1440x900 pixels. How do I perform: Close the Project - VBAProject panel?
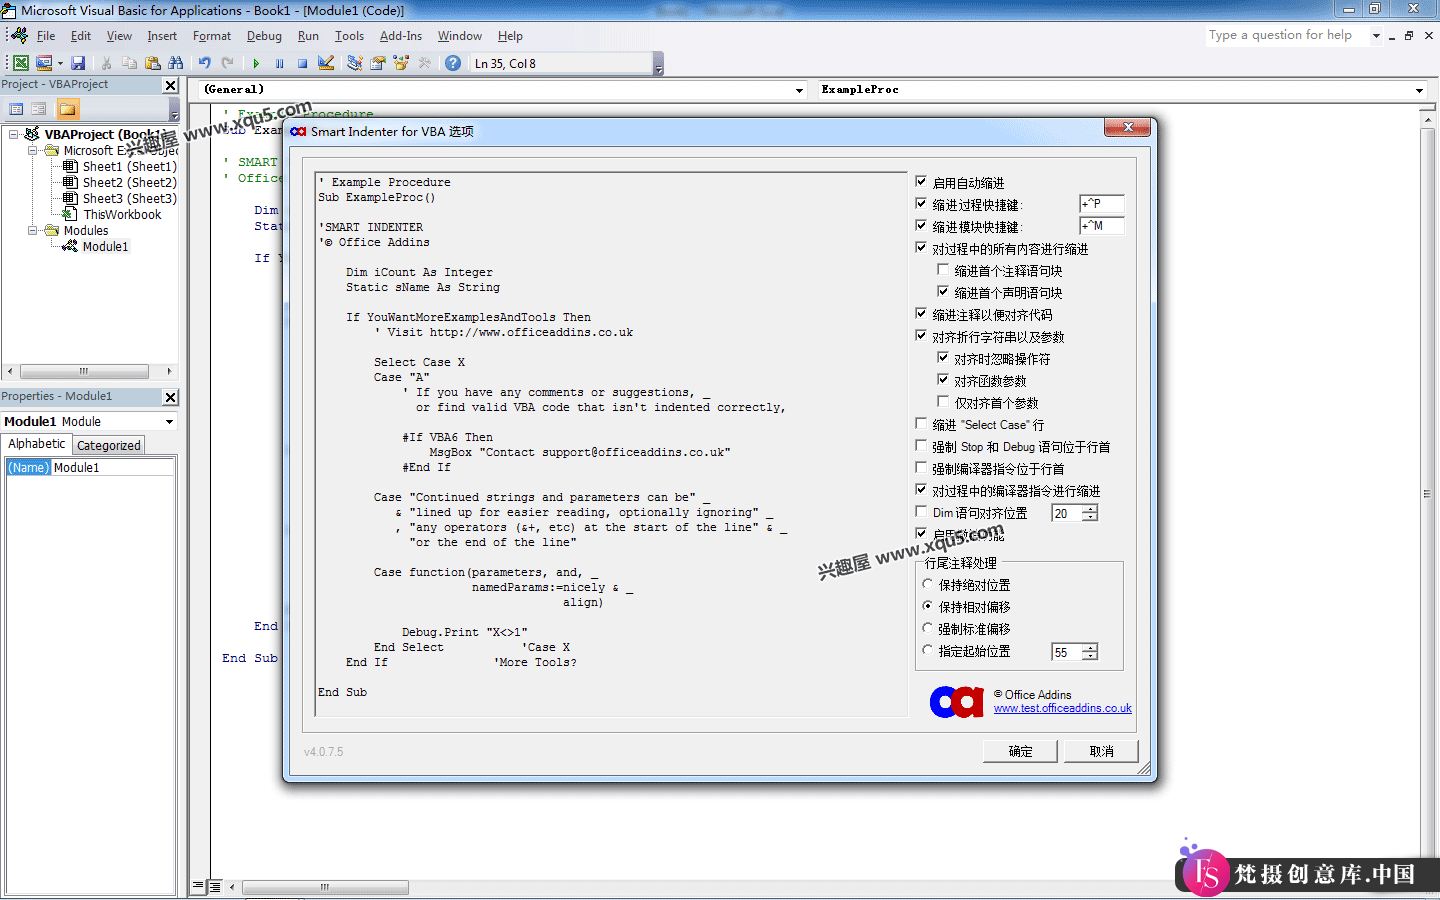point(170,86)
